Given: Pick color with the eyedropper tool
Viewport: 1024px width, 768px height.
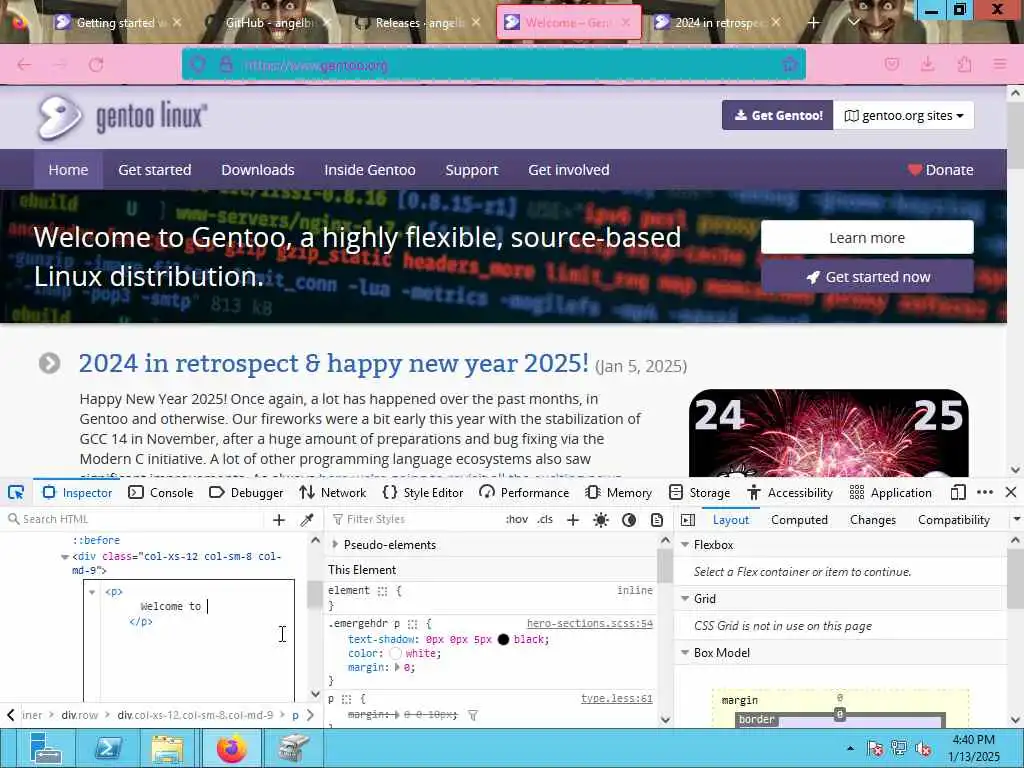Looking at the screenshot, I should [x=307, y=520].
